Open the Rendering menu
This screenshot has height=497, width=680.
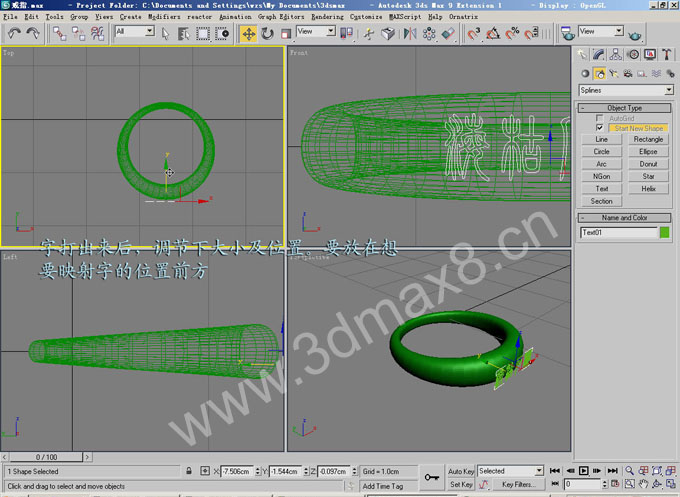[327, 16]
